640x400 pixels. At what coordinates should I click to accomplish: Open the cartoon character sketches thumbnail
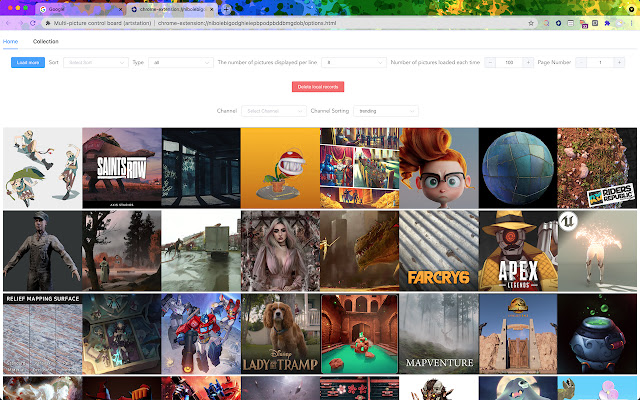coord(42,168)
